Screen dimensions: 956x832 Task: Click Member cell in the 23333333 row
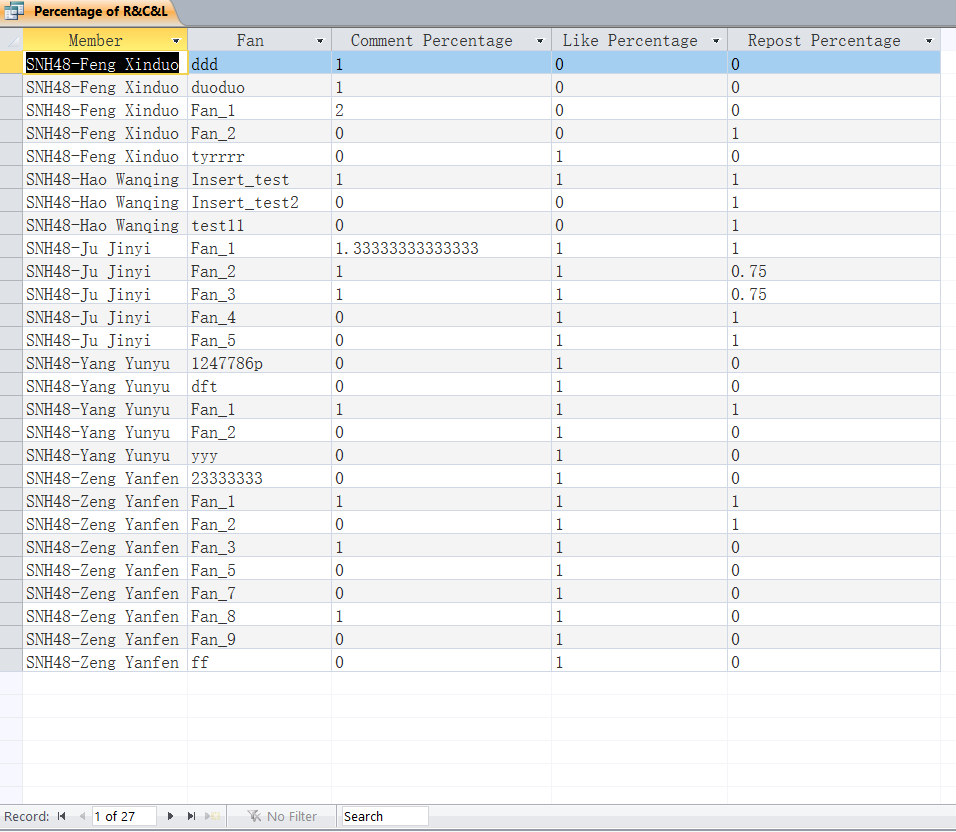[x=105, y=478]
